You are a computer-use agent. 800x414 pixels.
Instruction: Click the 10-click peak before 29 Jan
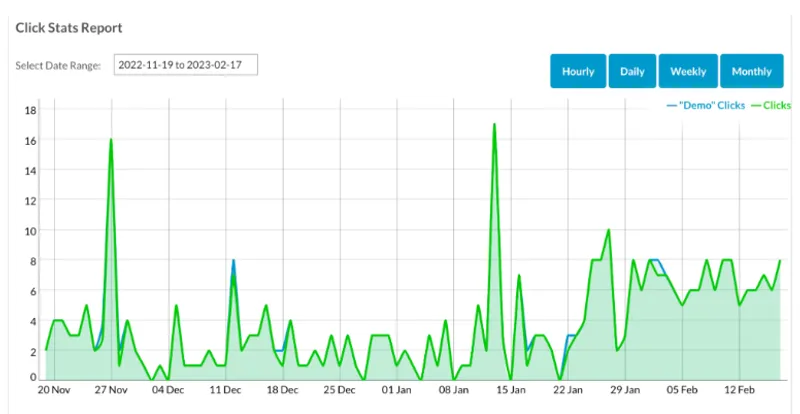pyautogui.click(x=608, y=230)
